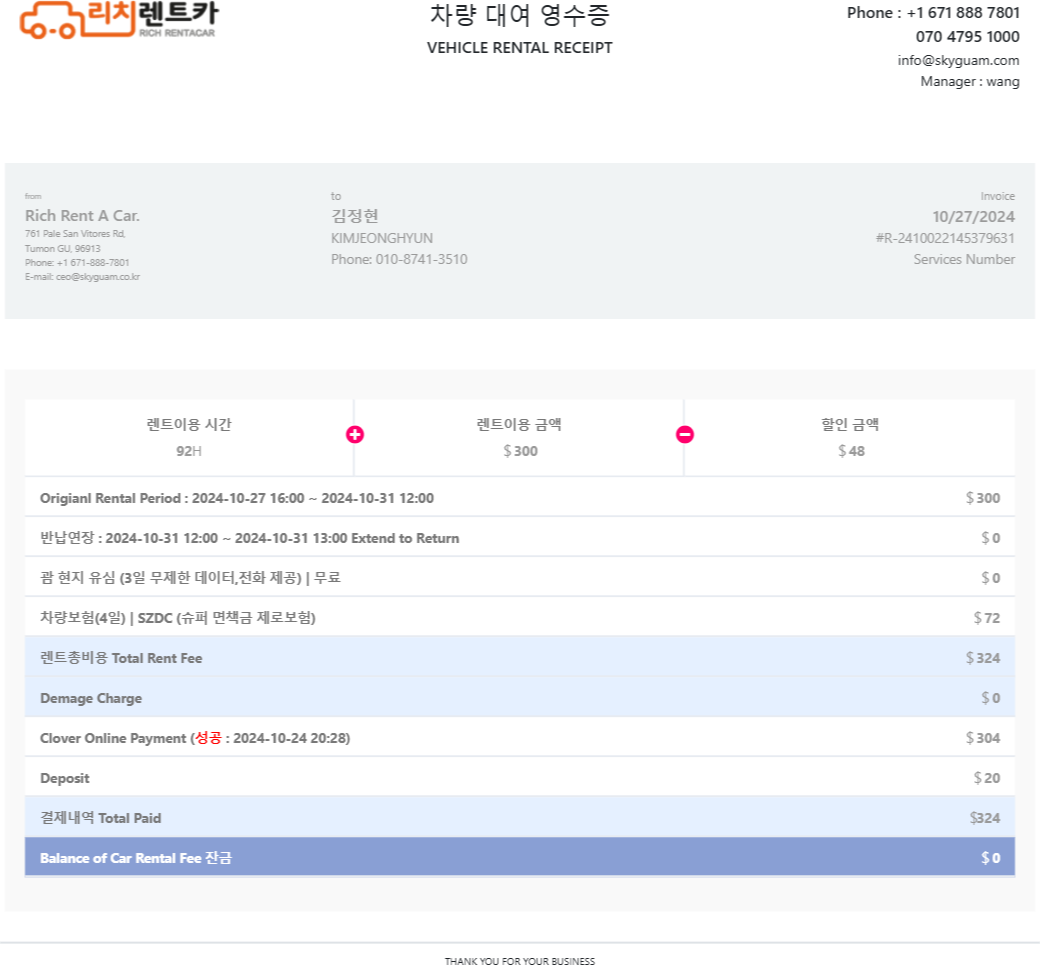The width and height of the screenshot is (1040, 969).
Task: Select the Extend to Return row
Action: [520, 537]
